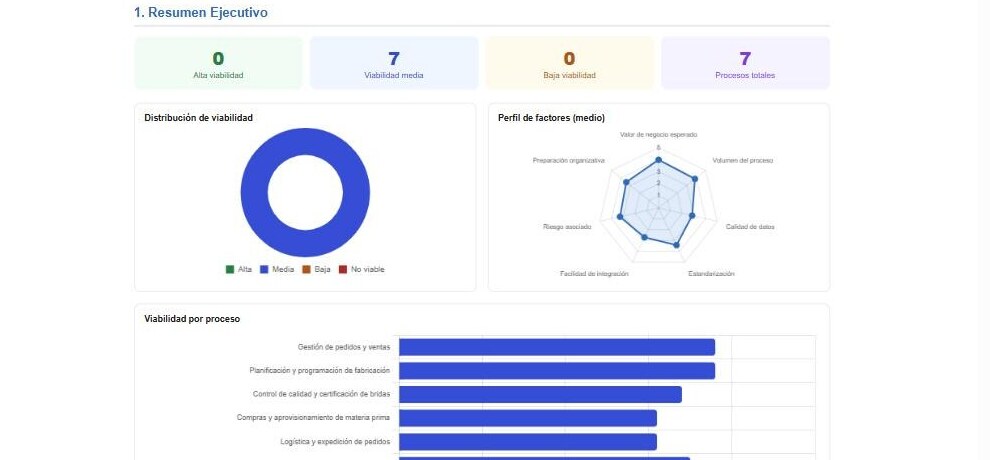The image size is (990, 460).
Task: Click the Viabilidad media summary card
Action: (394, 63)
